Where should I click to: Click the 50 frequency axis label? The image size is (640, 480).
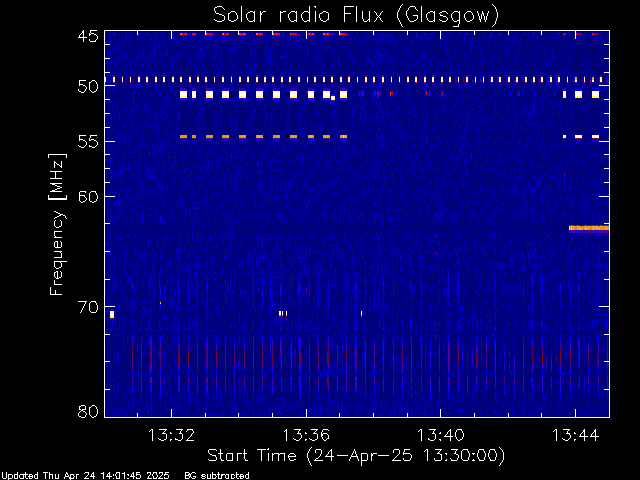(x=88, y=87)
